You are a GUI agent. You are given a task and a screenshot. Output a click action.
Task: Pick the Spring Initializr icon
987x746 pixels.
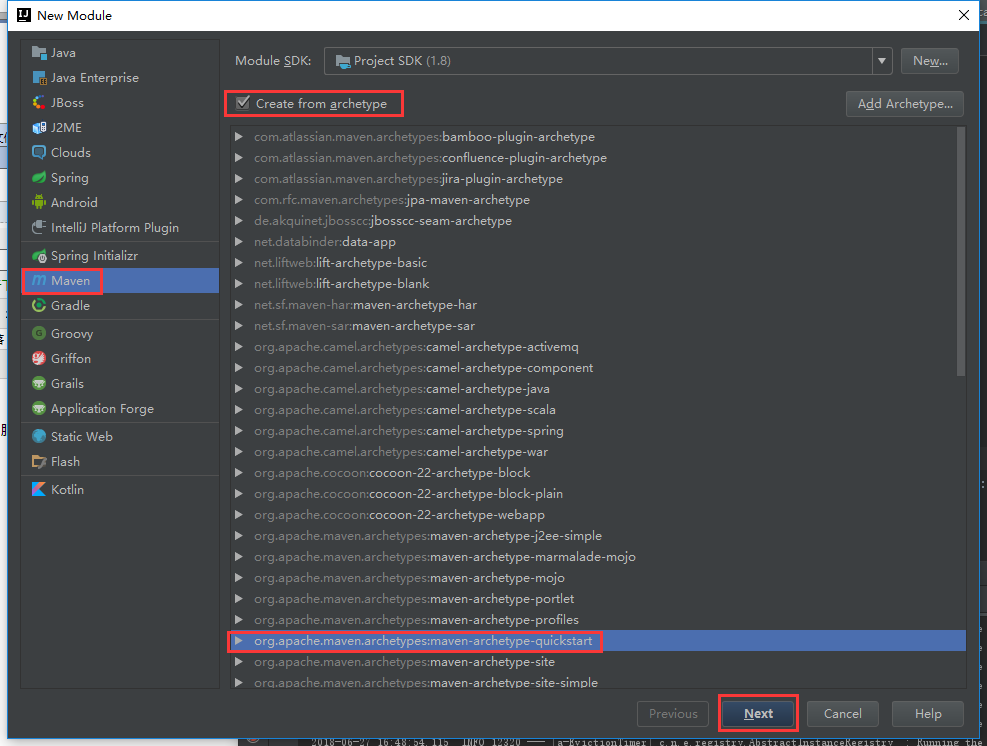tap(39, 256)
